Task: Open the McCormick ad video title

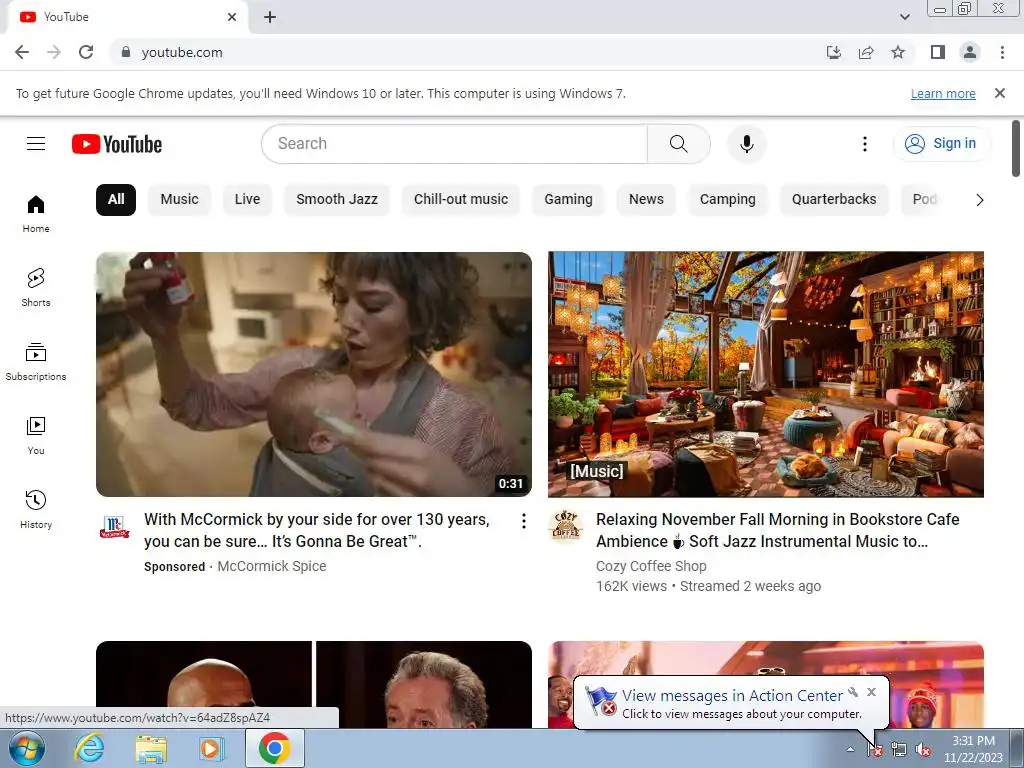Action: (317, 530)
